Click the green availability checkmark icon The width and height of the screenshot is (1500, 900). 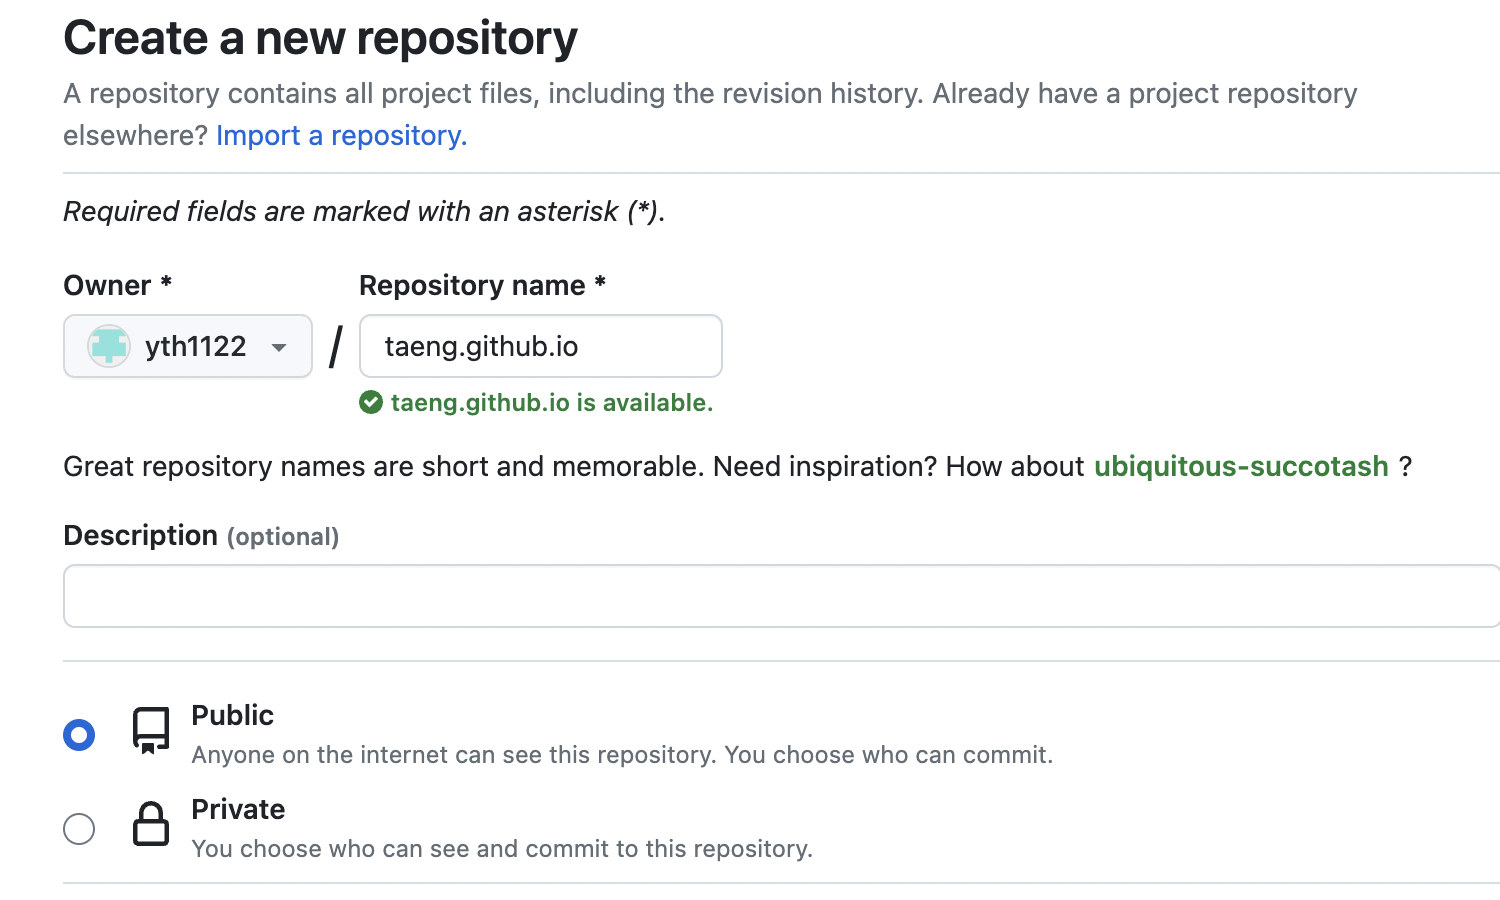tap(371, 402)
